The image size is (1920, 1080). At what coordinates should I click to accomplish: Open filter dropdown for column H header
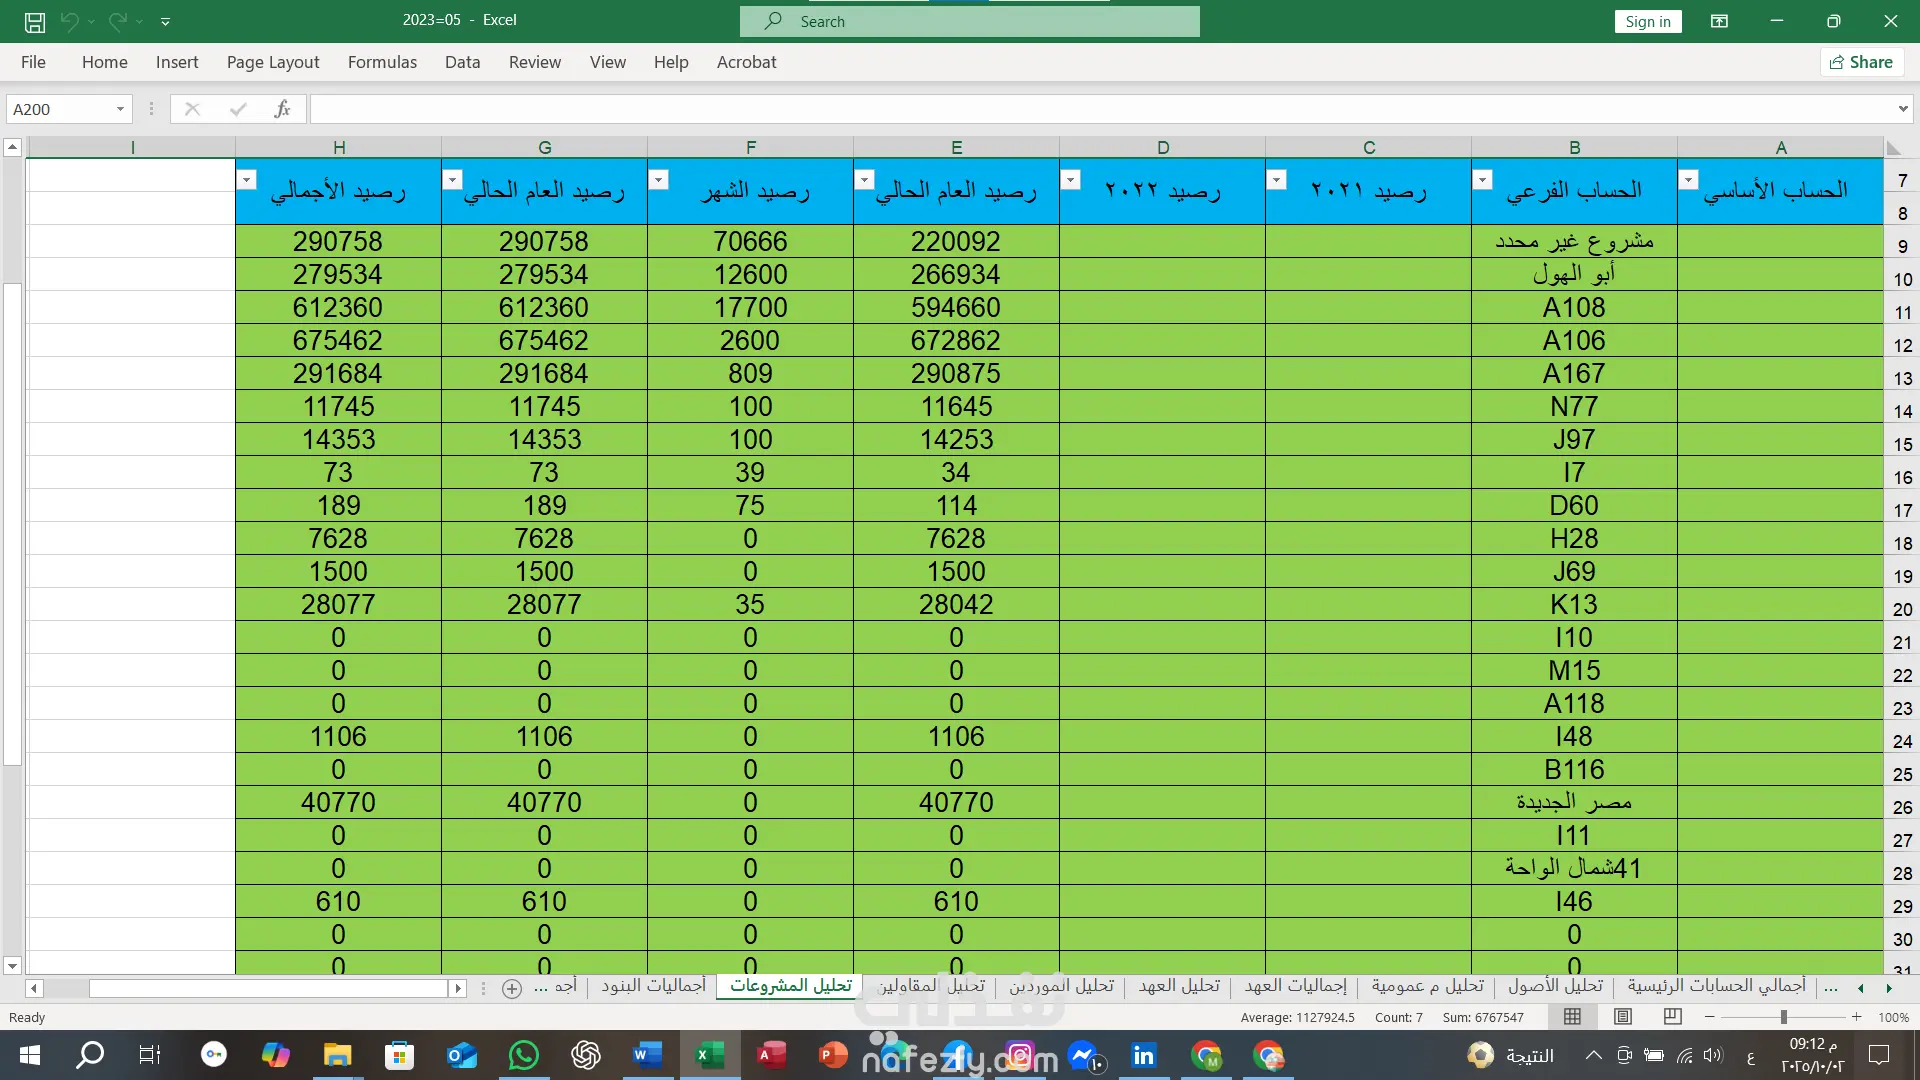point(247,180)
